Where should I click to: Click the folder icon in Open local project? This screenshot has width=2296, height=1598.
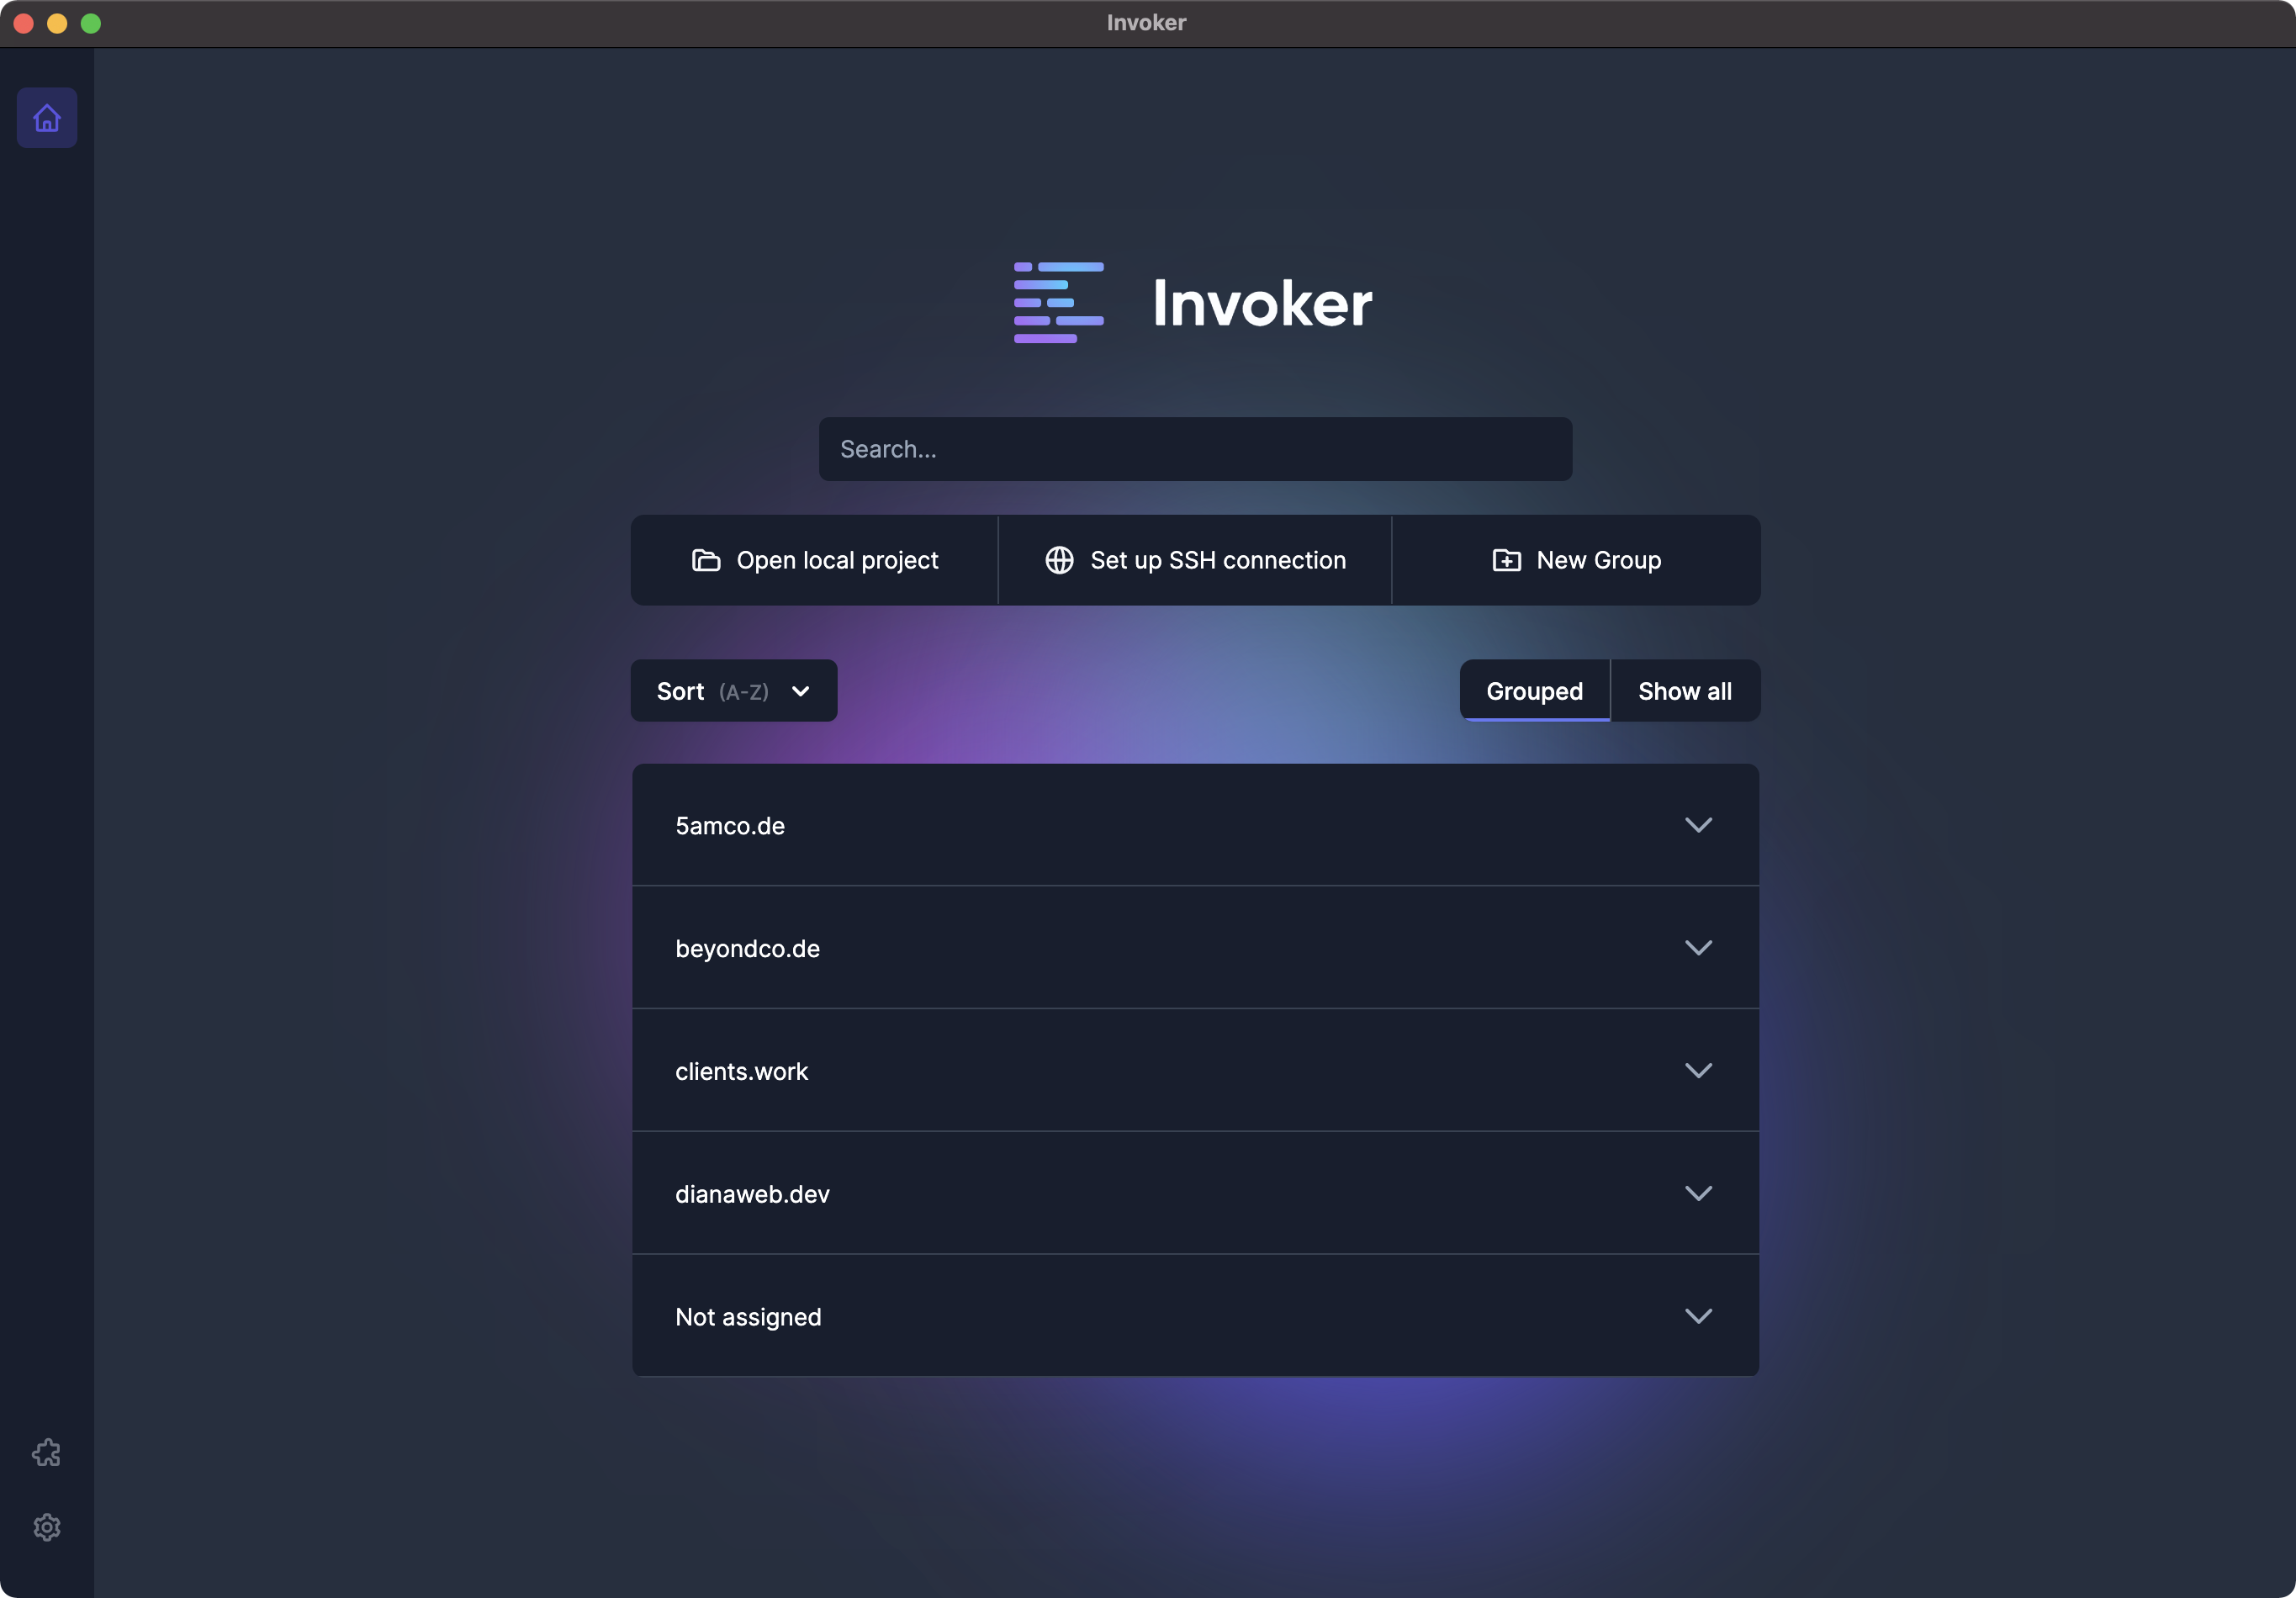coord(705,560)
